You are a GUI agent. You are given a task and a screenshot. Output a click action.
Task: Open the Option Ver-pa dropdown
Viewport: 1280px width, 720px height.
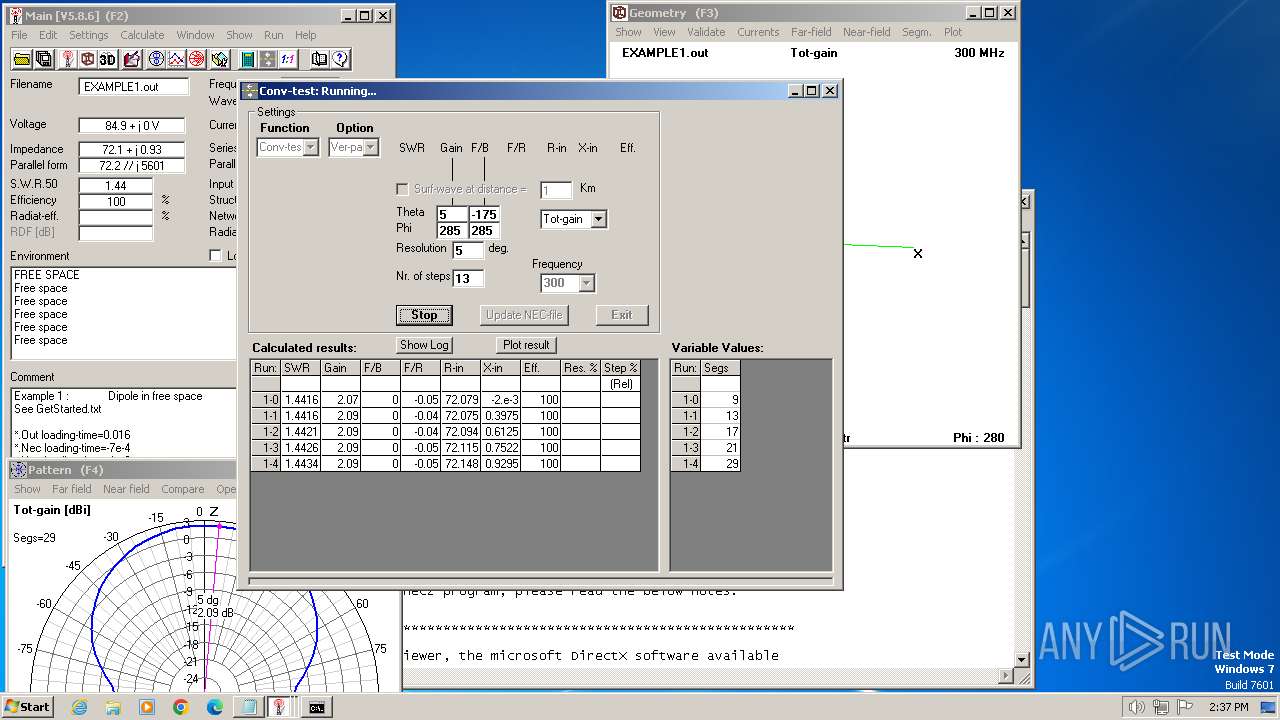(x=370, y=147)
